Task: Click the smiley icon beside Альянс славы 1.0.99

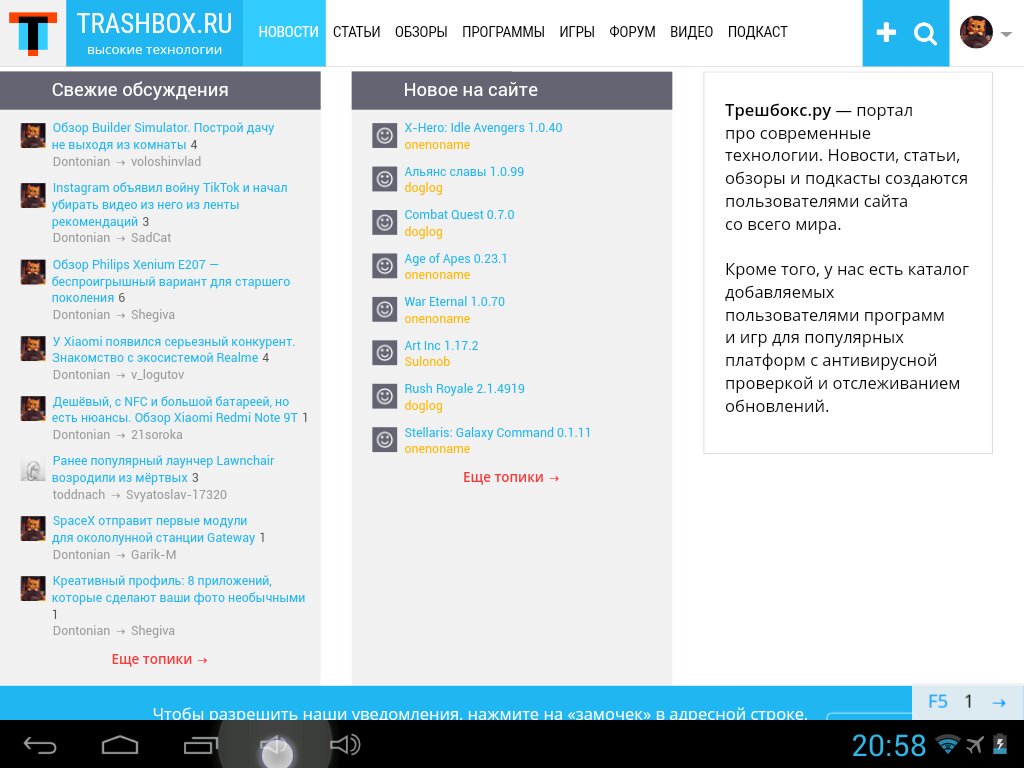Action: pyautogui.click(x=385, y=179)
